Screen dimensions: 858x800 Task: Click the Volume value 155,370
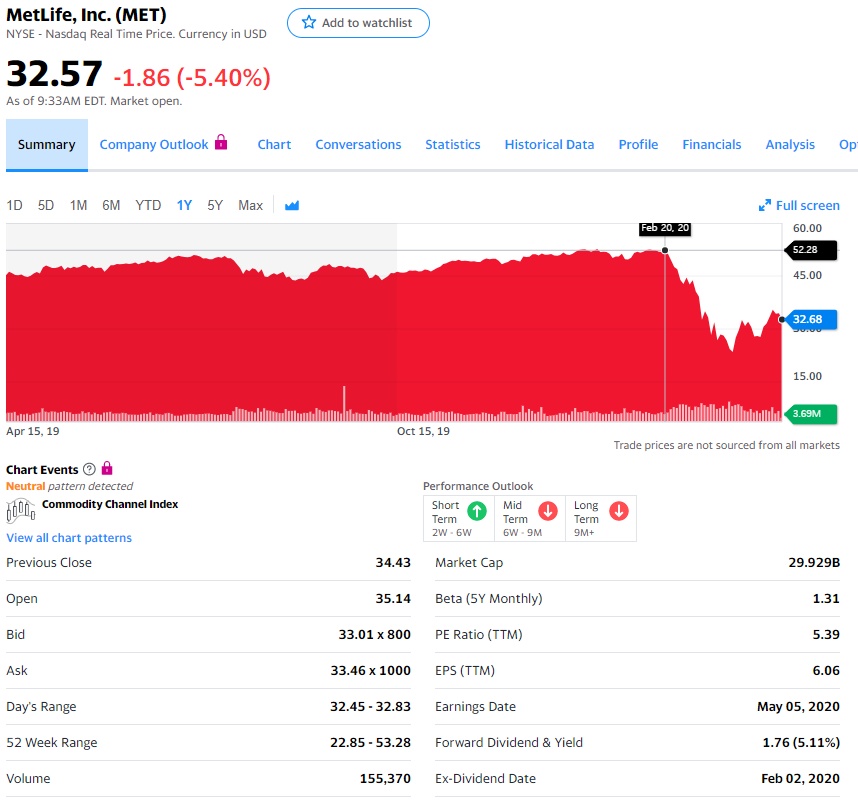coord(385,779)
